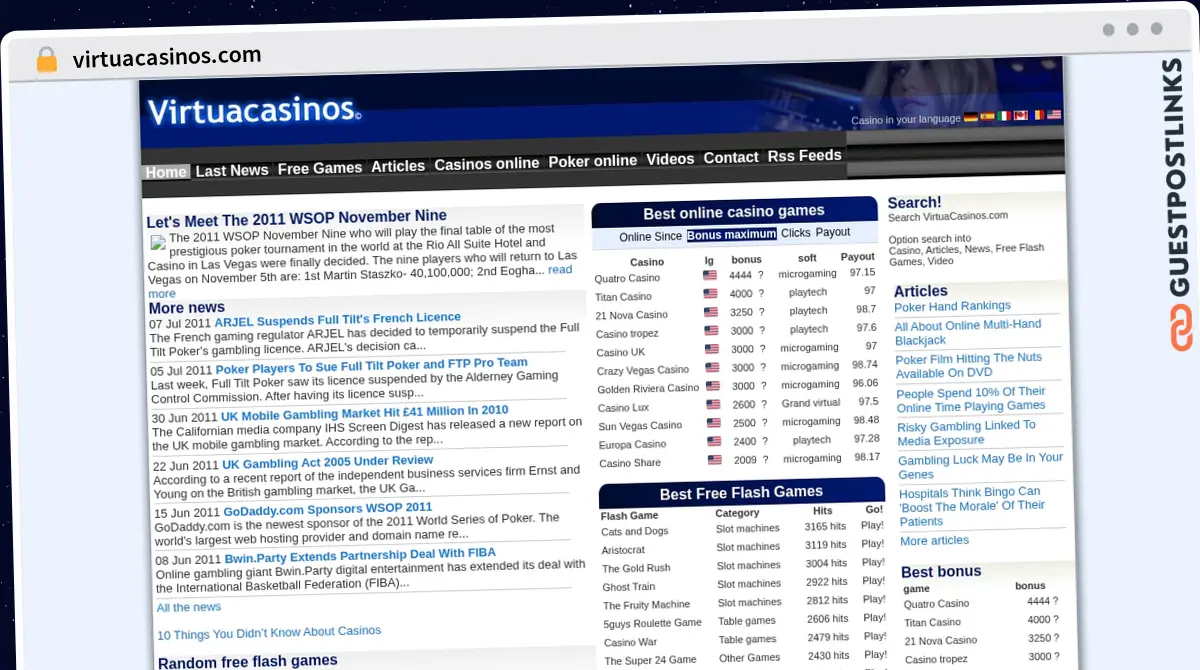The width and height of the screenshot is (1200, 670).
Task: Select the German flag language icon
Action: click(970, 117)
